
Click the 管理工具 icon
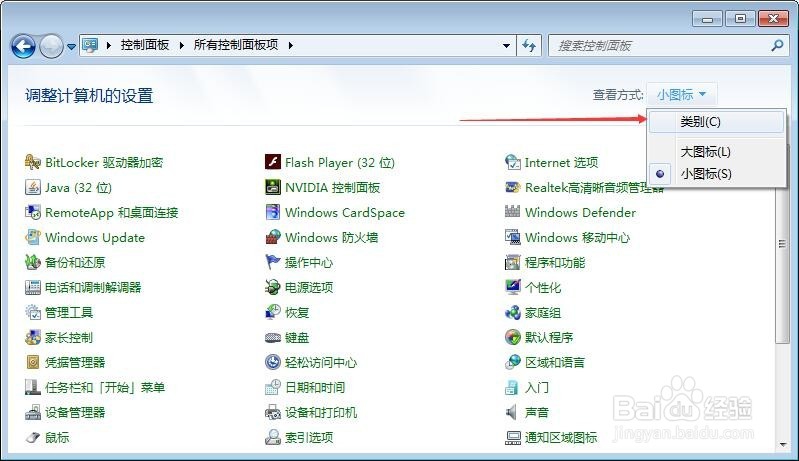click(x=33, y=312)
